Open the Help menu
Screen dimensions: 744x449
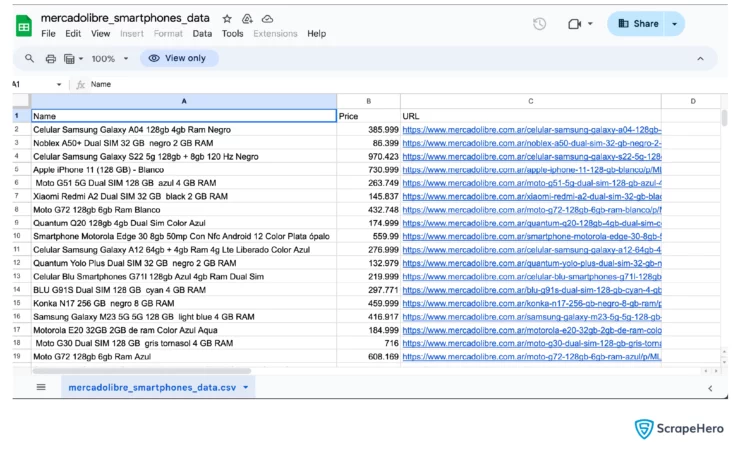coord(316,34)
